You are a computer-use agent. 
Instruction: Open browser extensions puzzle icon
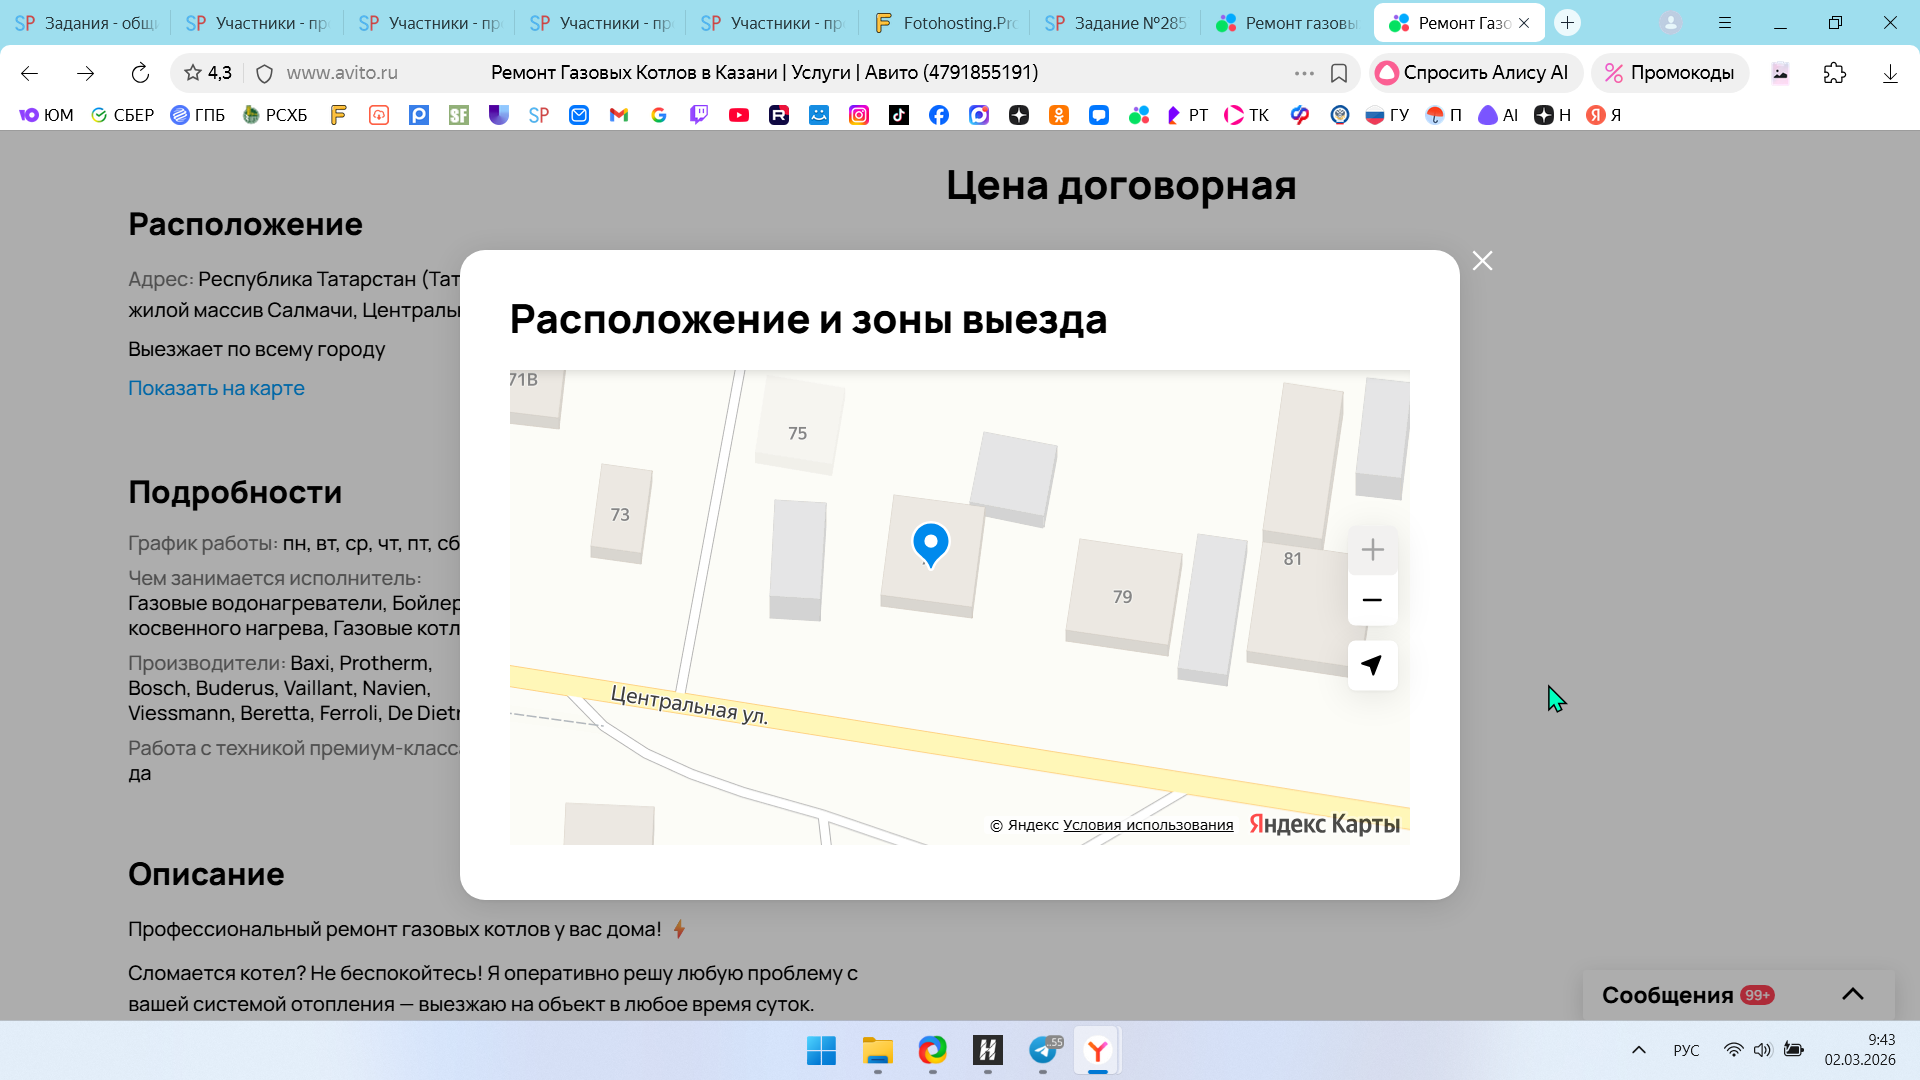[x=1834, y=73]
